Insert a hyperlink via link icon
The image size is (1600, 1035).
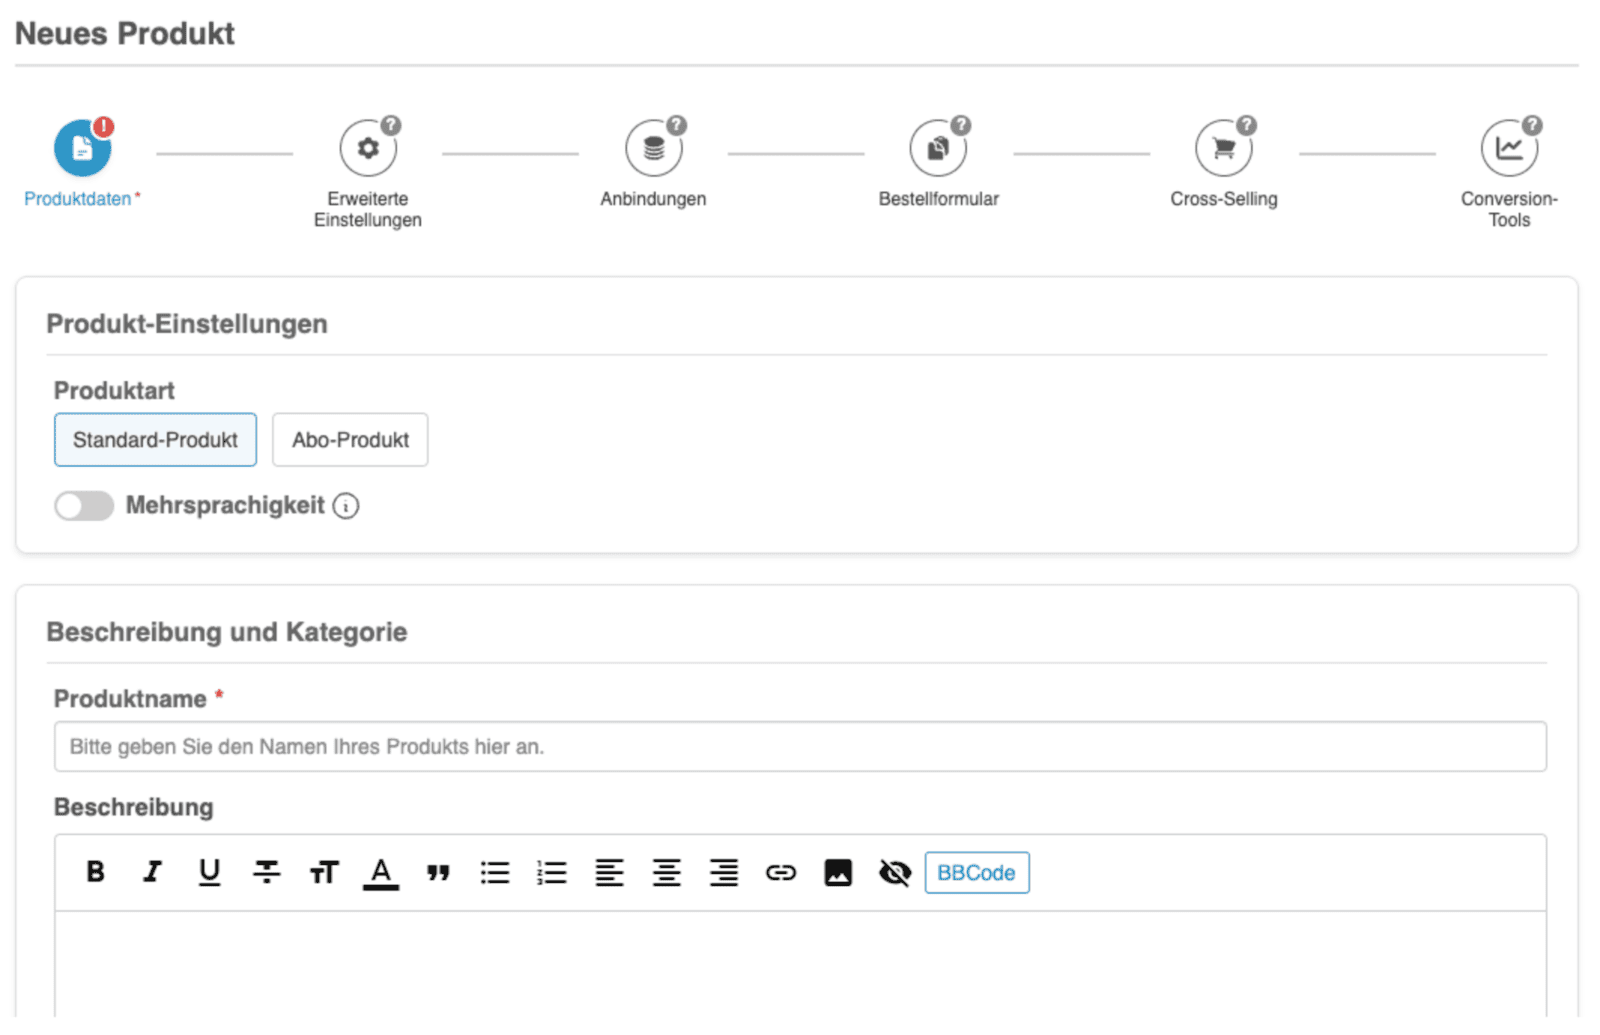tap(781, 872)
